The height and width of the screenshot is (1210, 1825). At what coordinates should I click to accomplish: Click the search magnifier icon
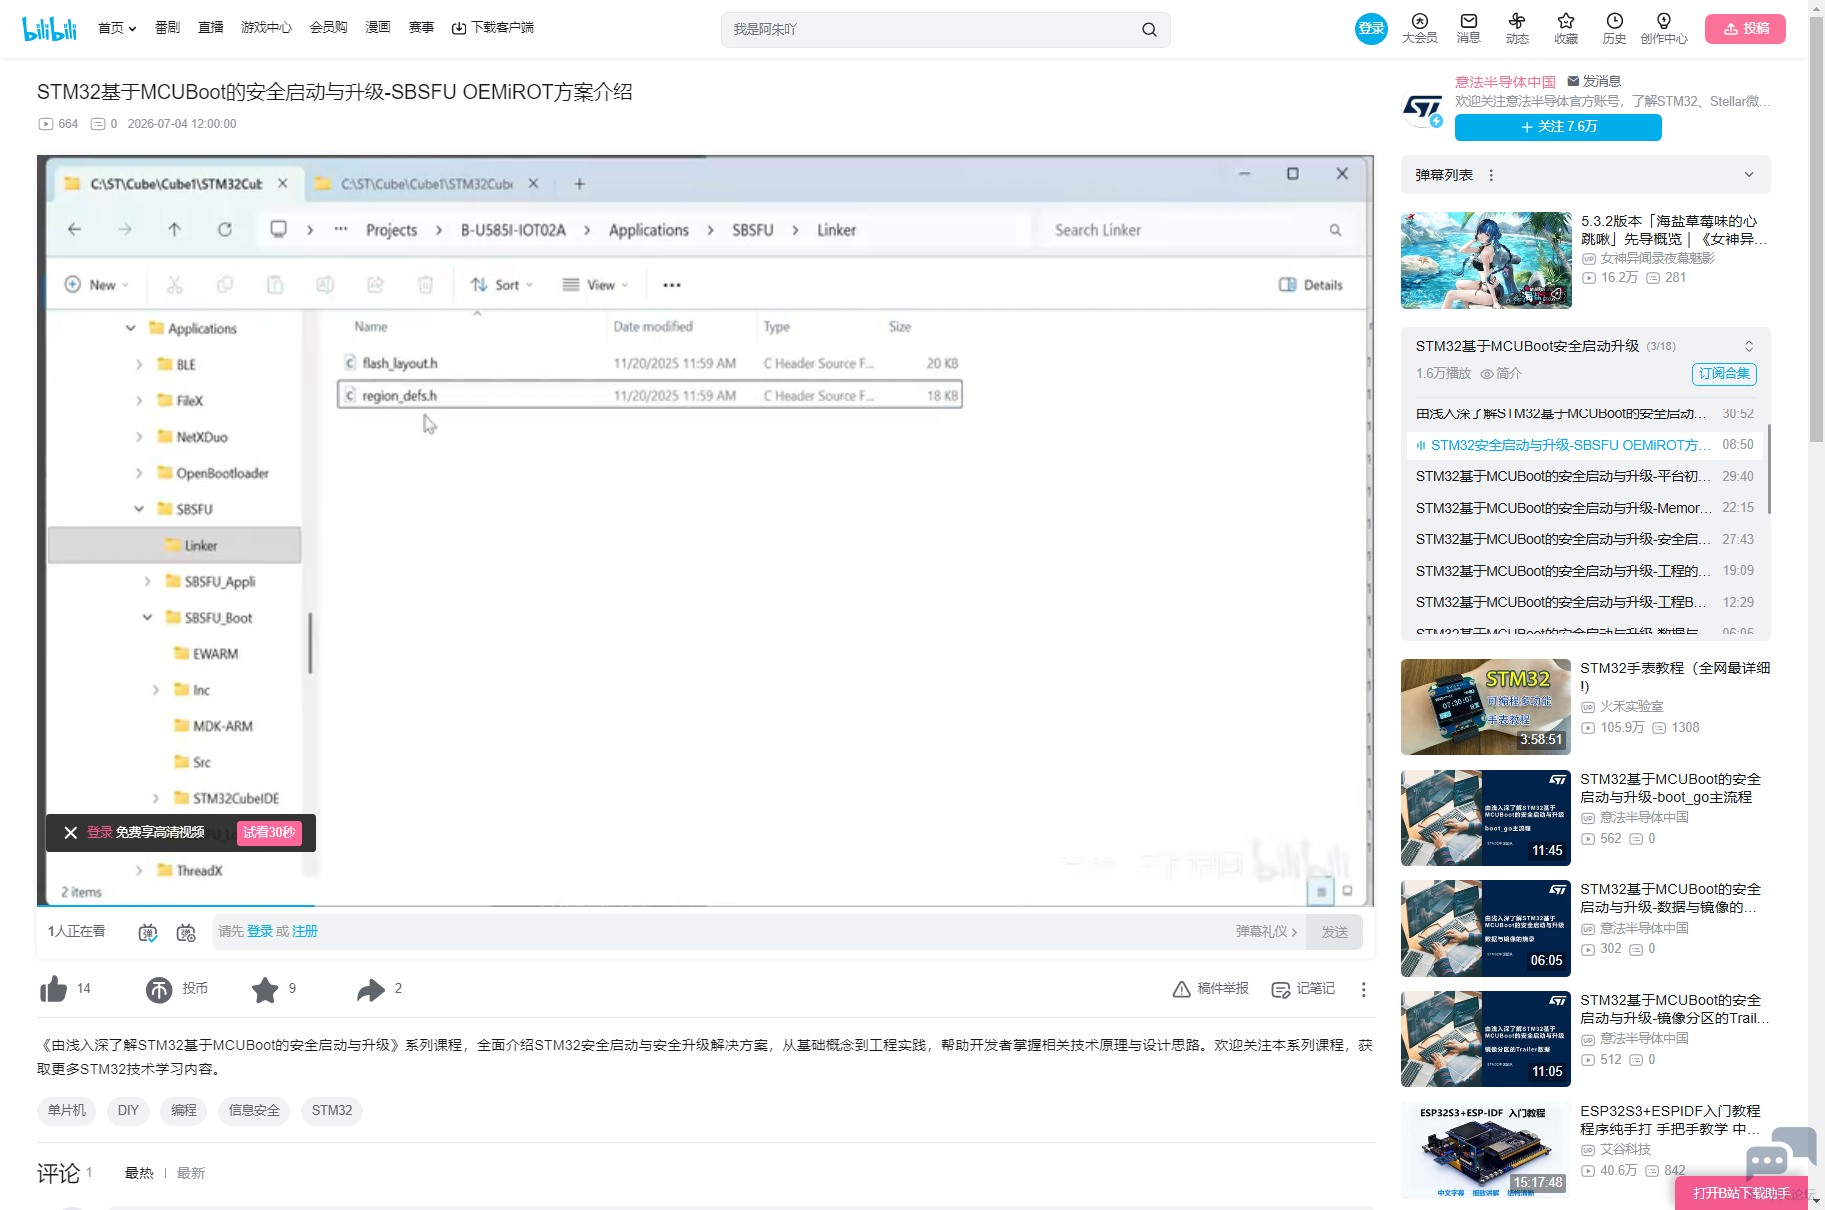(1149, 29)
